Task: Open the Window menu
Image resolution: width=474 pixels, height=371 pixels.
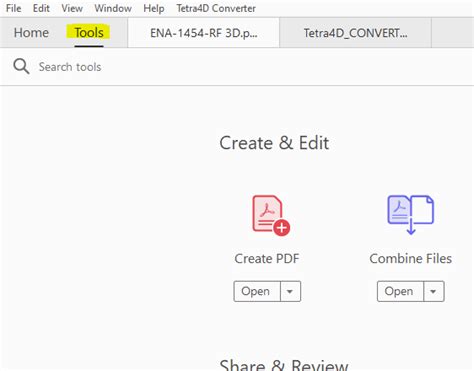Action: point(113,8)
